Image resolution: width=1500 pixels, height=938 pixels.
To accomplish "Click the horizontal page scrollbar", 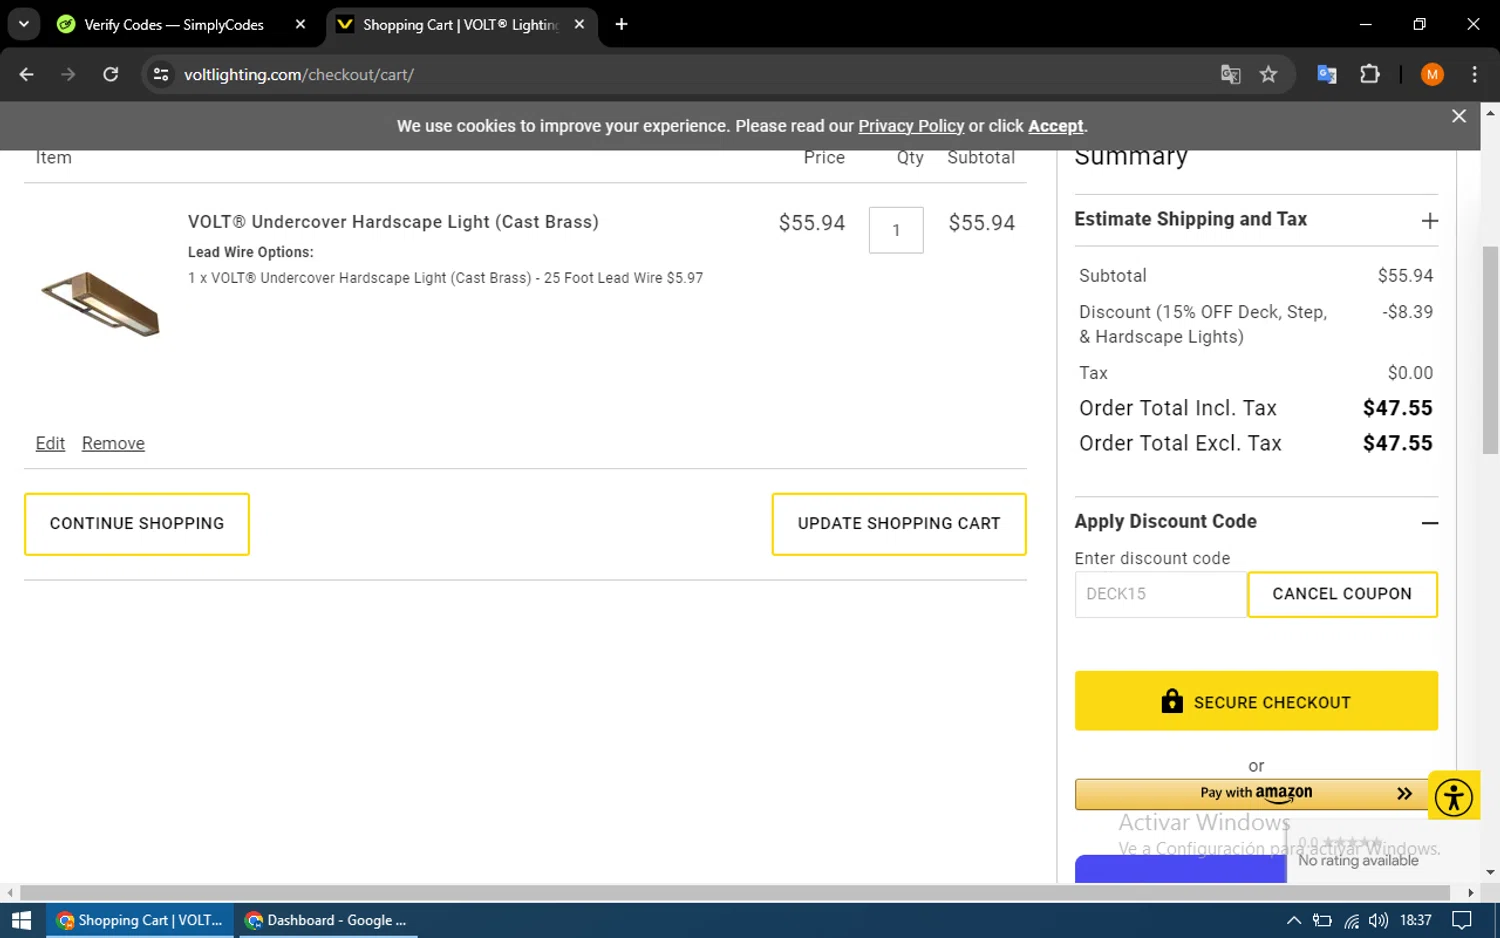I will coord(735,892).
